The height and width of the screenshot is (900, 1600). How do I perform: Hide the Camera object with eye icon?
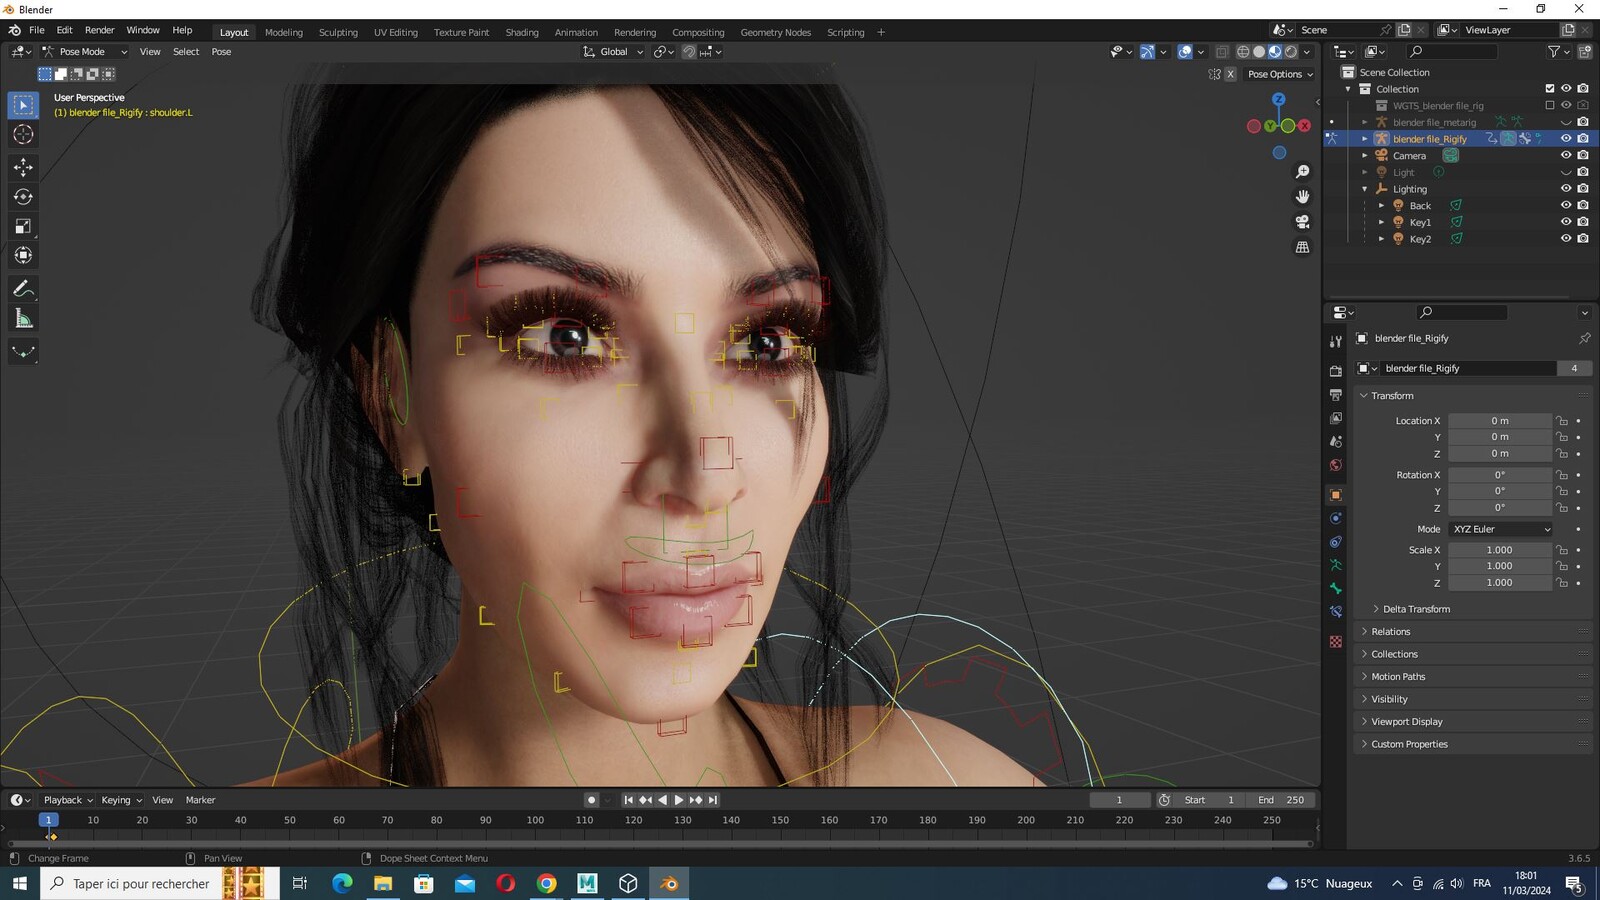coord(1566,155)
